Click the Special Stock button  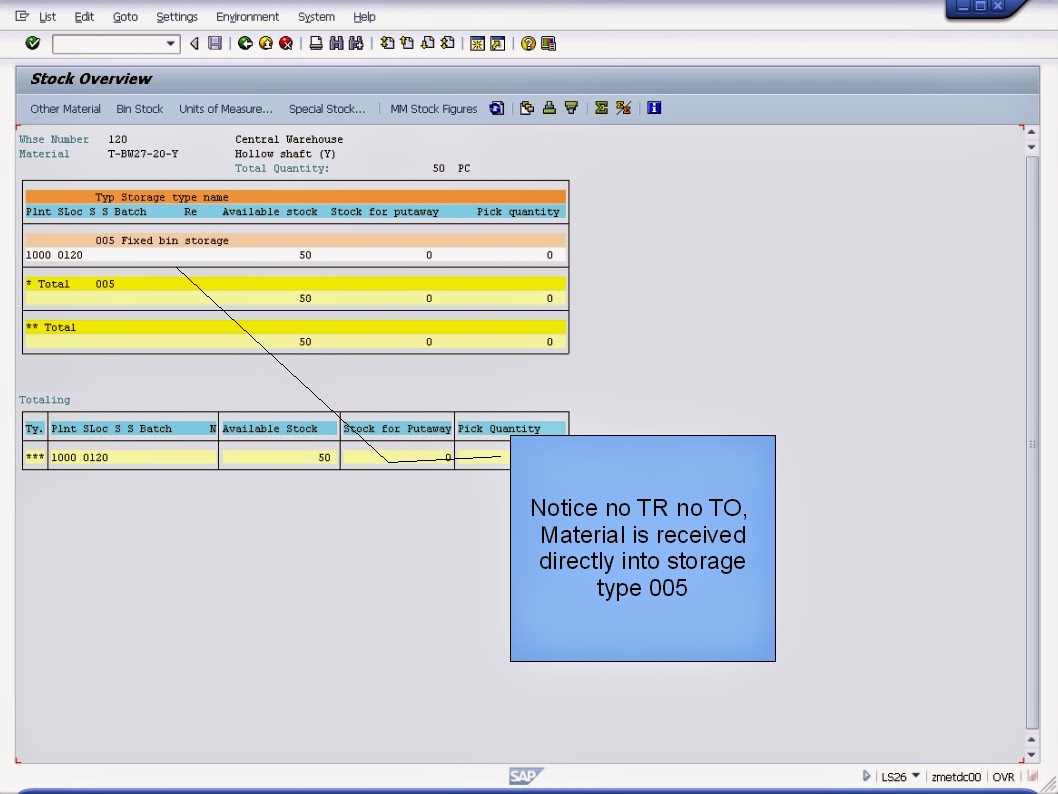click(x=327, y=108)
